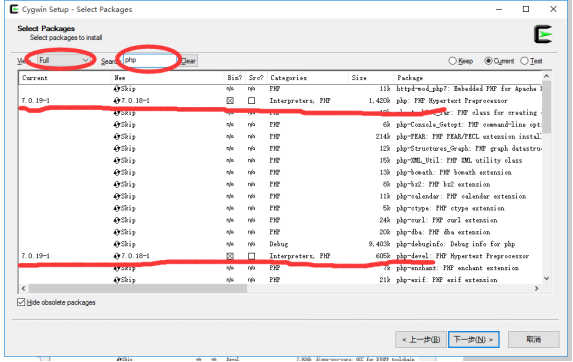Click the php-calendar extension text
The width and height of the screenshot is (573, 362).
[x=461, y=196]
